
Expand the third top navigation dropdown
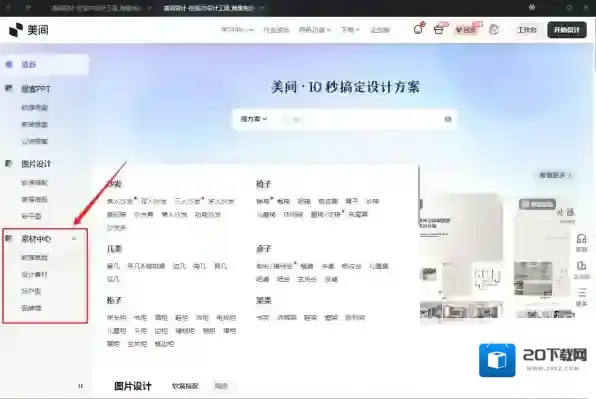coord(315,30)
